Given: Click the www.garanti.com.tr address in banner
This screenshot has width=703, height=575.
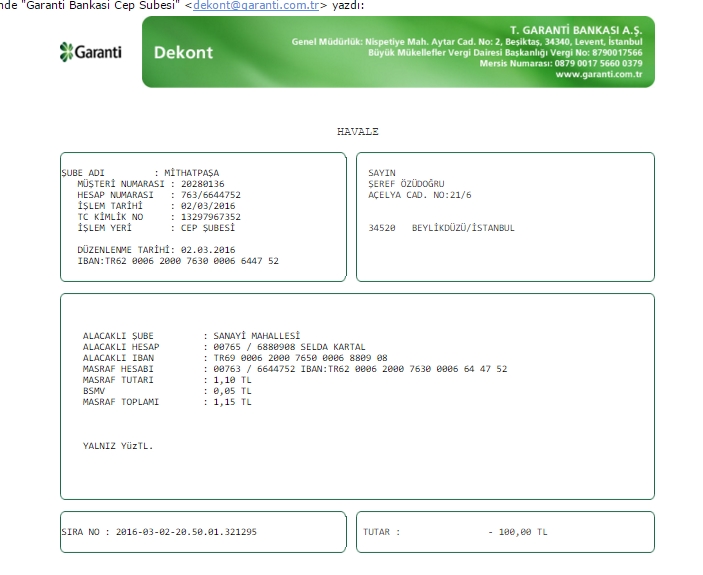Looking at the screenshot, I should [599, 74].
